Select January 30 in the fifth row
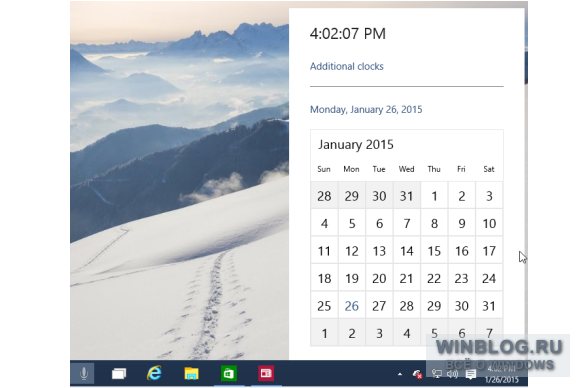Viewport: 580px width, 388px height. [462, 306]
